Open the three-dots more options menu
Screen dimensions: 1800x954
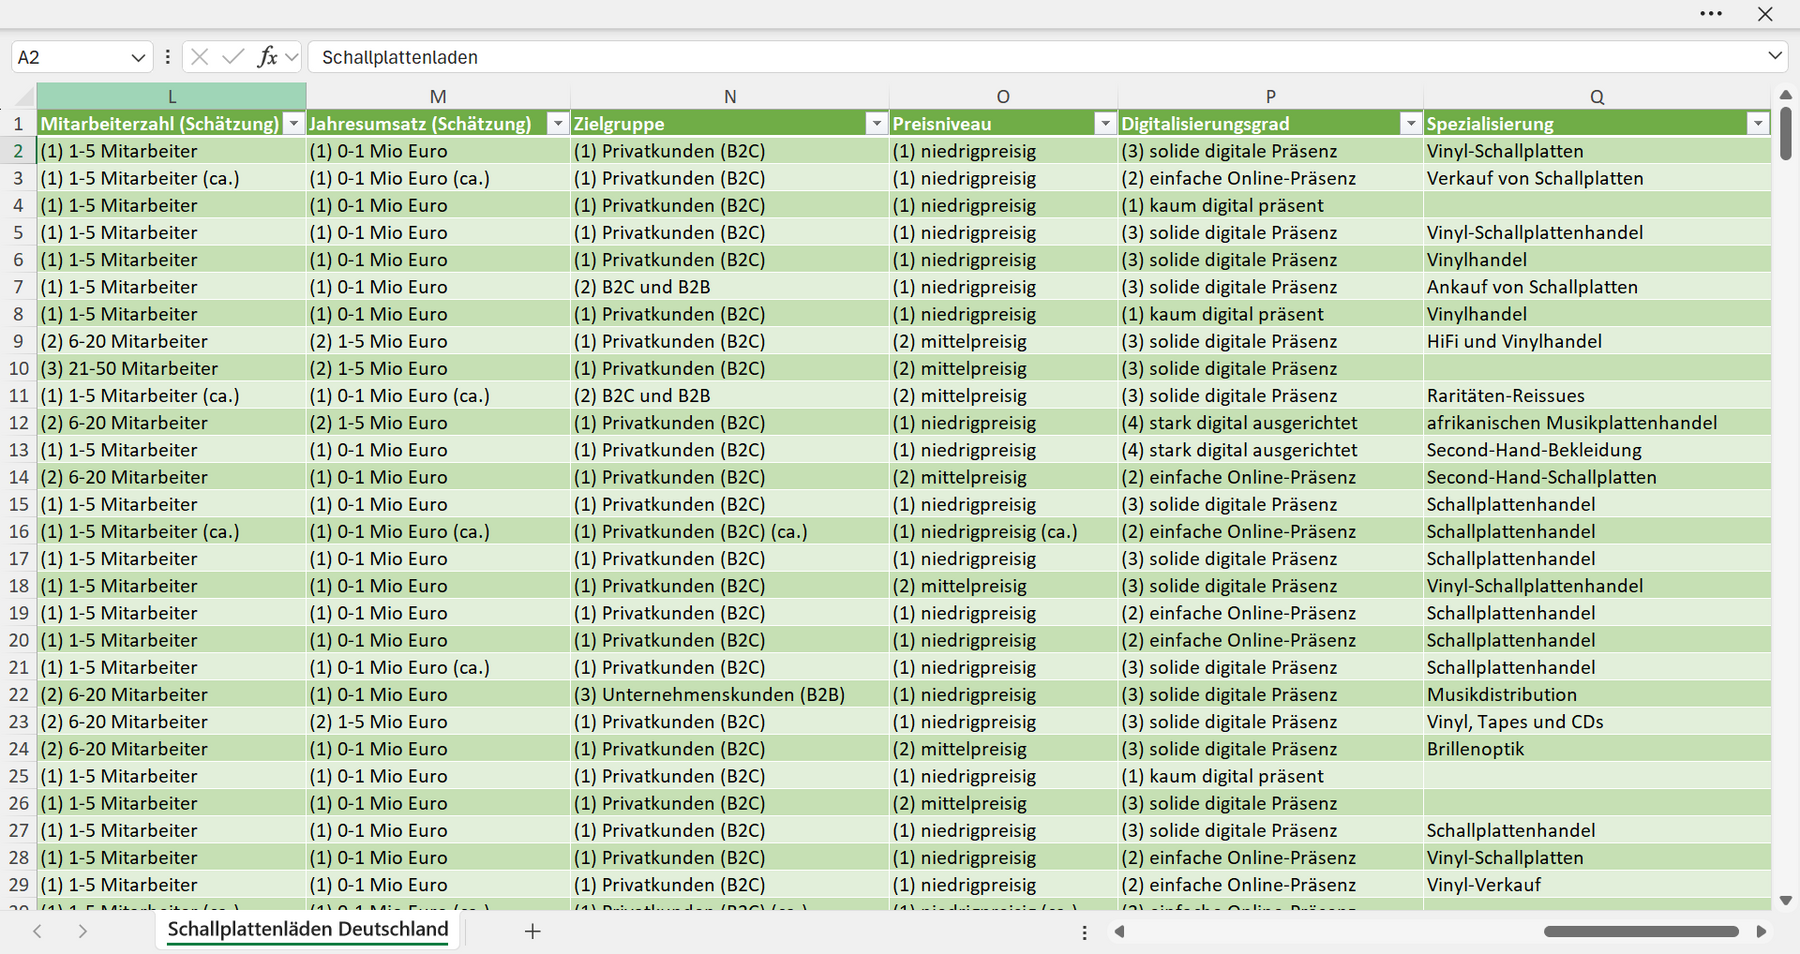click(1711, 14)
